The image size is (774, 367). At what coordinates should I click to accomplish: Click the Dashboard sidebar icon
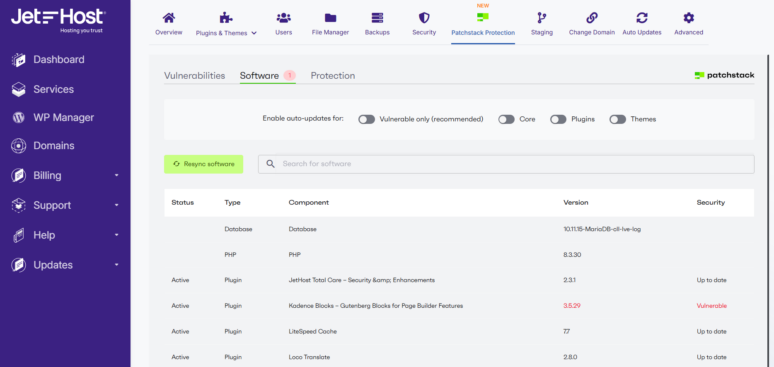click(x=18, y=60)
